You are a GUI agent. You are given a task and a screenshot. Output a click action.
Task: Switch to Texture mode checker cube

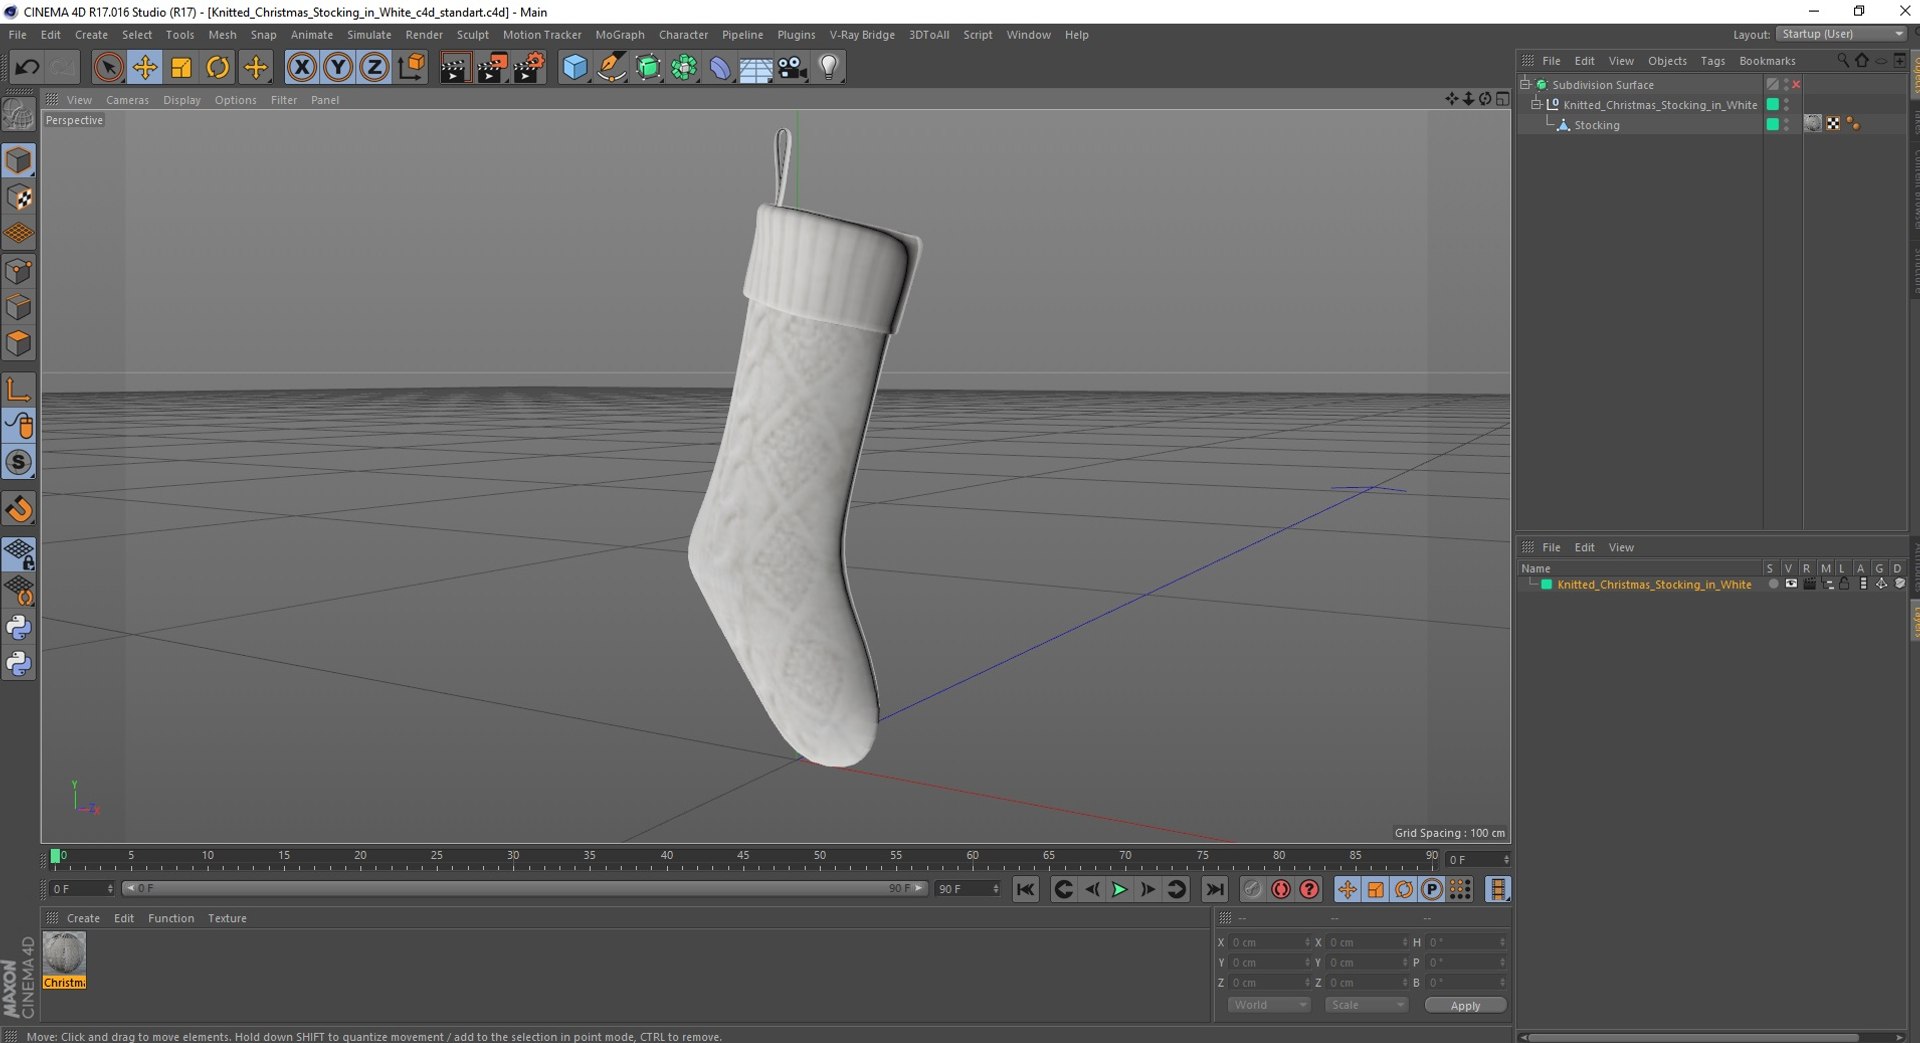19,198
